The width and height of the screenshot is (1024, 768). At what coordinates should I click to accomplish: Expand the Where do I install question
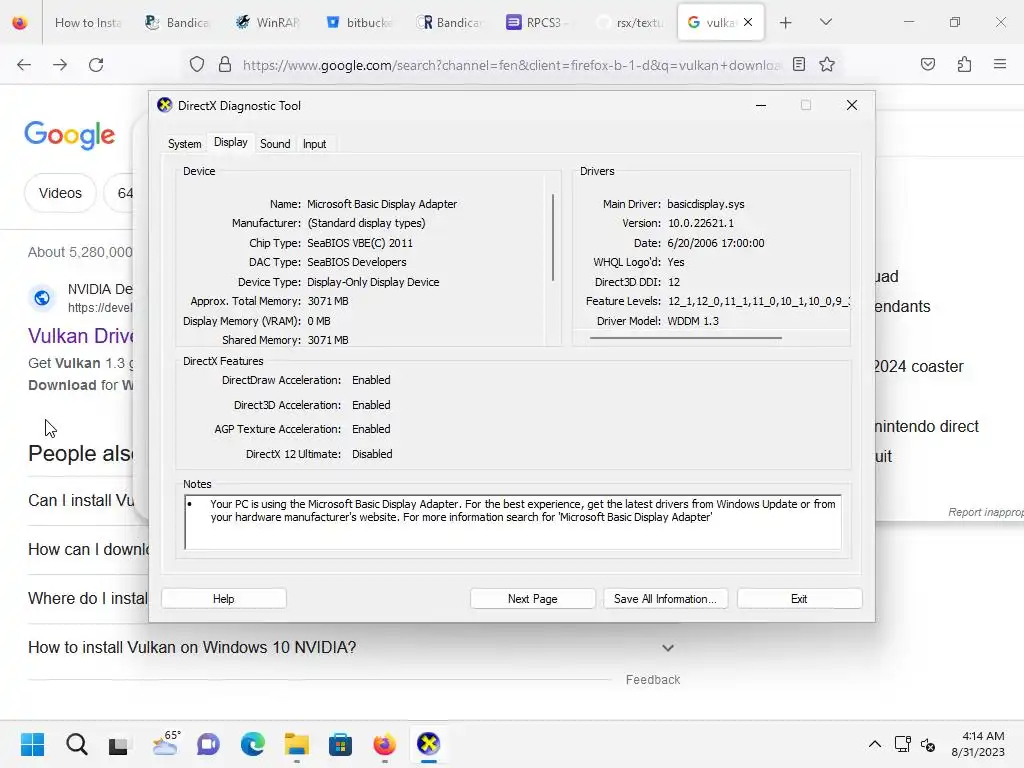88,598
